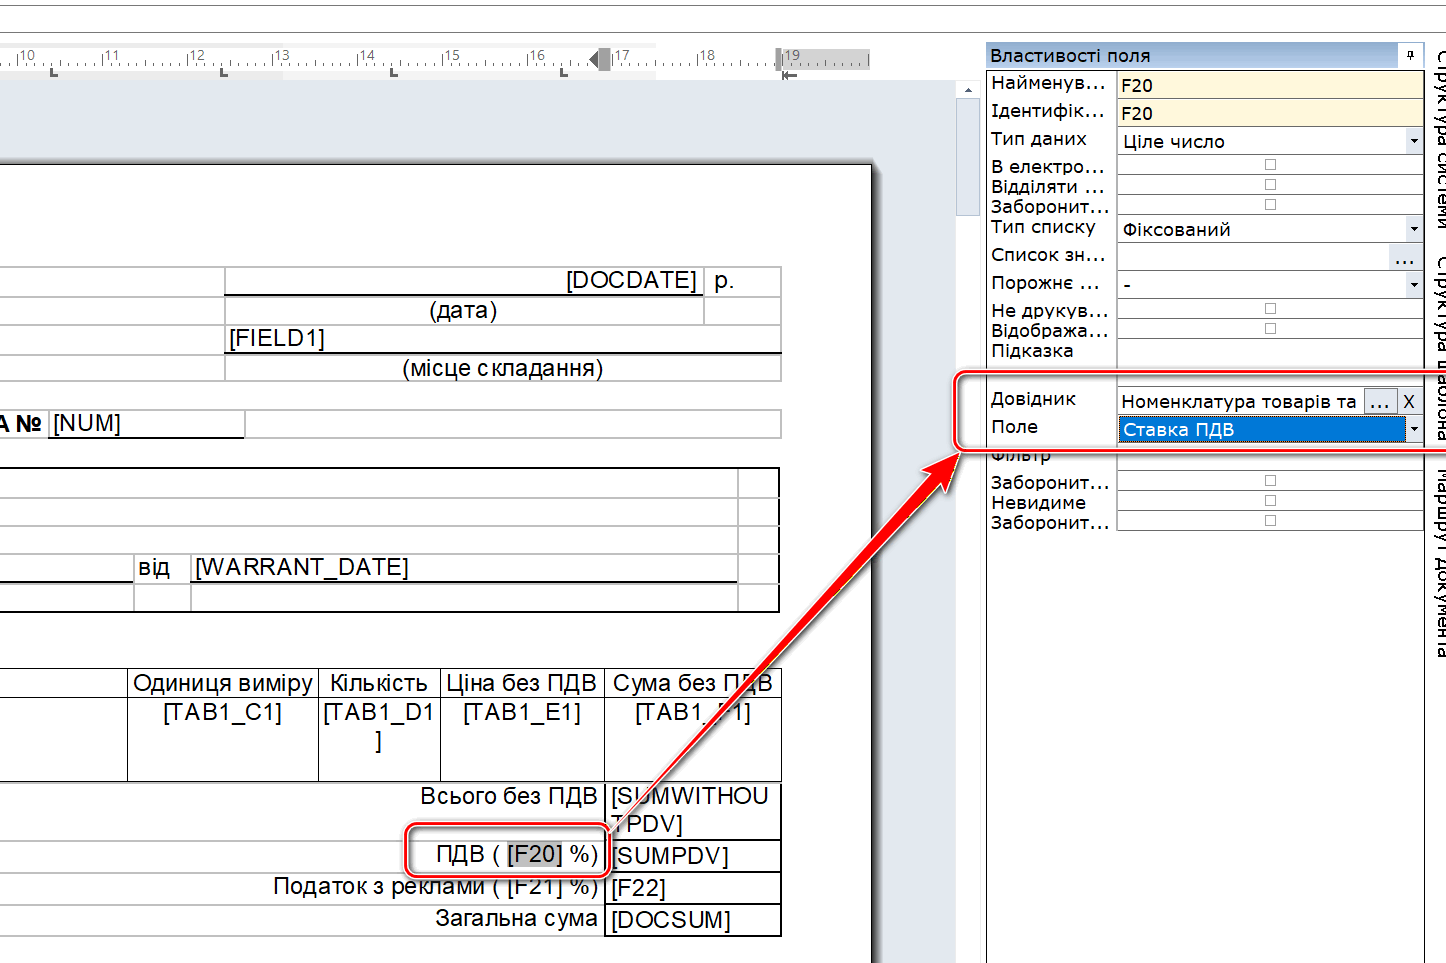The height and width of the screenshot is (963, 1446).
Task: Enable the Не друкувати checkbox
Action: pos(1270,309)
